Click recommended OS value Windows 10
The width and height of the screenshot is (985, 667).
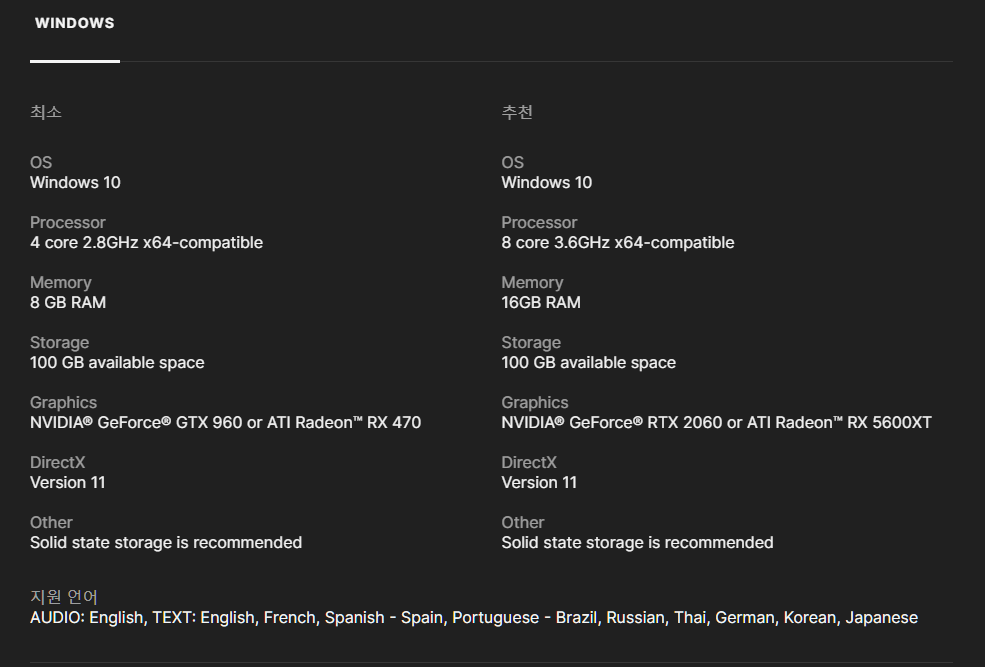click(547, 183)
